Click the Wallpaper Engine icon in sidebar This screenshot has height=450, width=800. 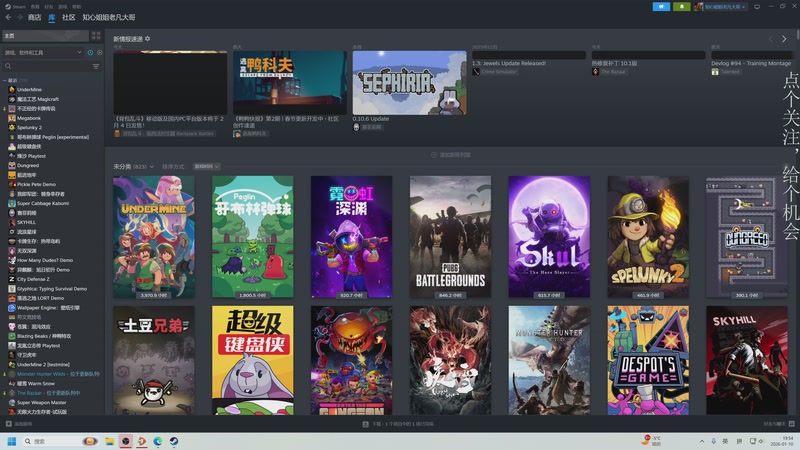(x=12, y=308)
